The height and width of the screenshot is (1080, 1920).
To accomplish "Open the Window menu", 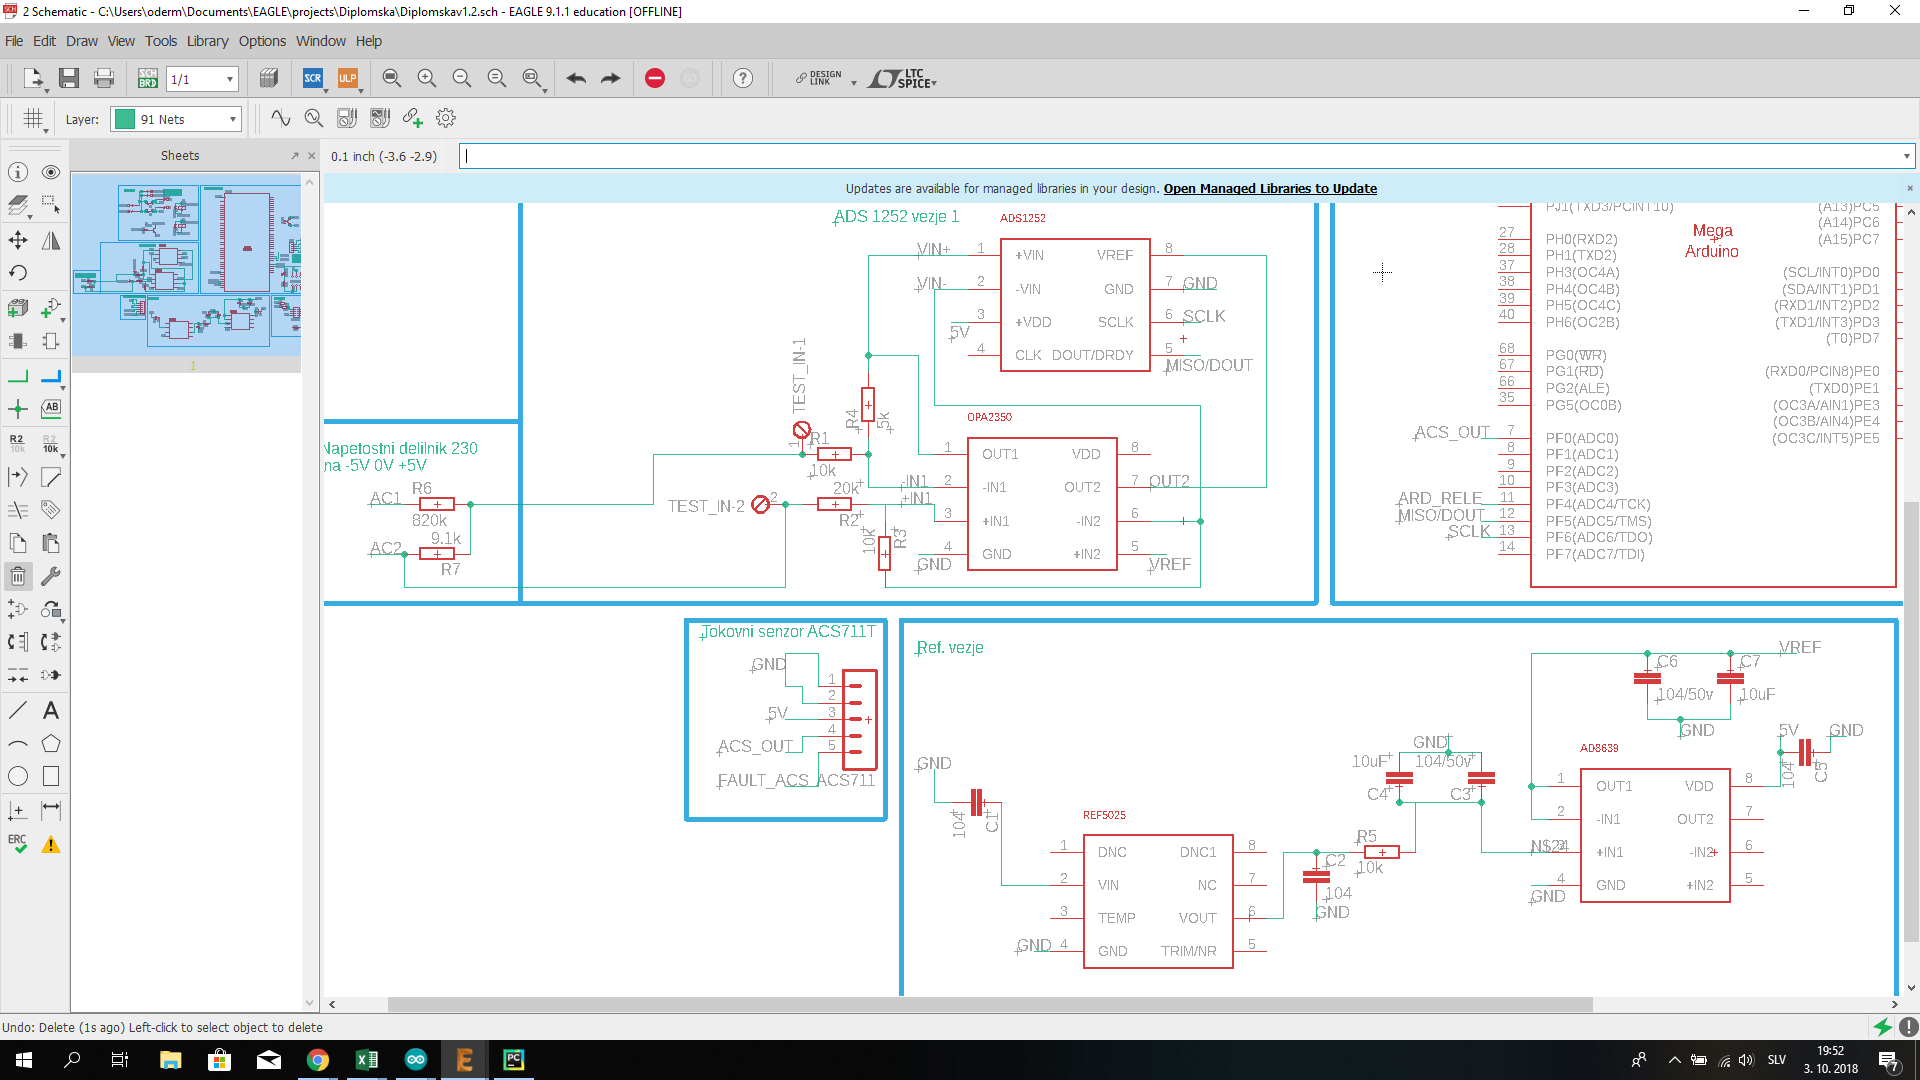I will tap(320, 41).
